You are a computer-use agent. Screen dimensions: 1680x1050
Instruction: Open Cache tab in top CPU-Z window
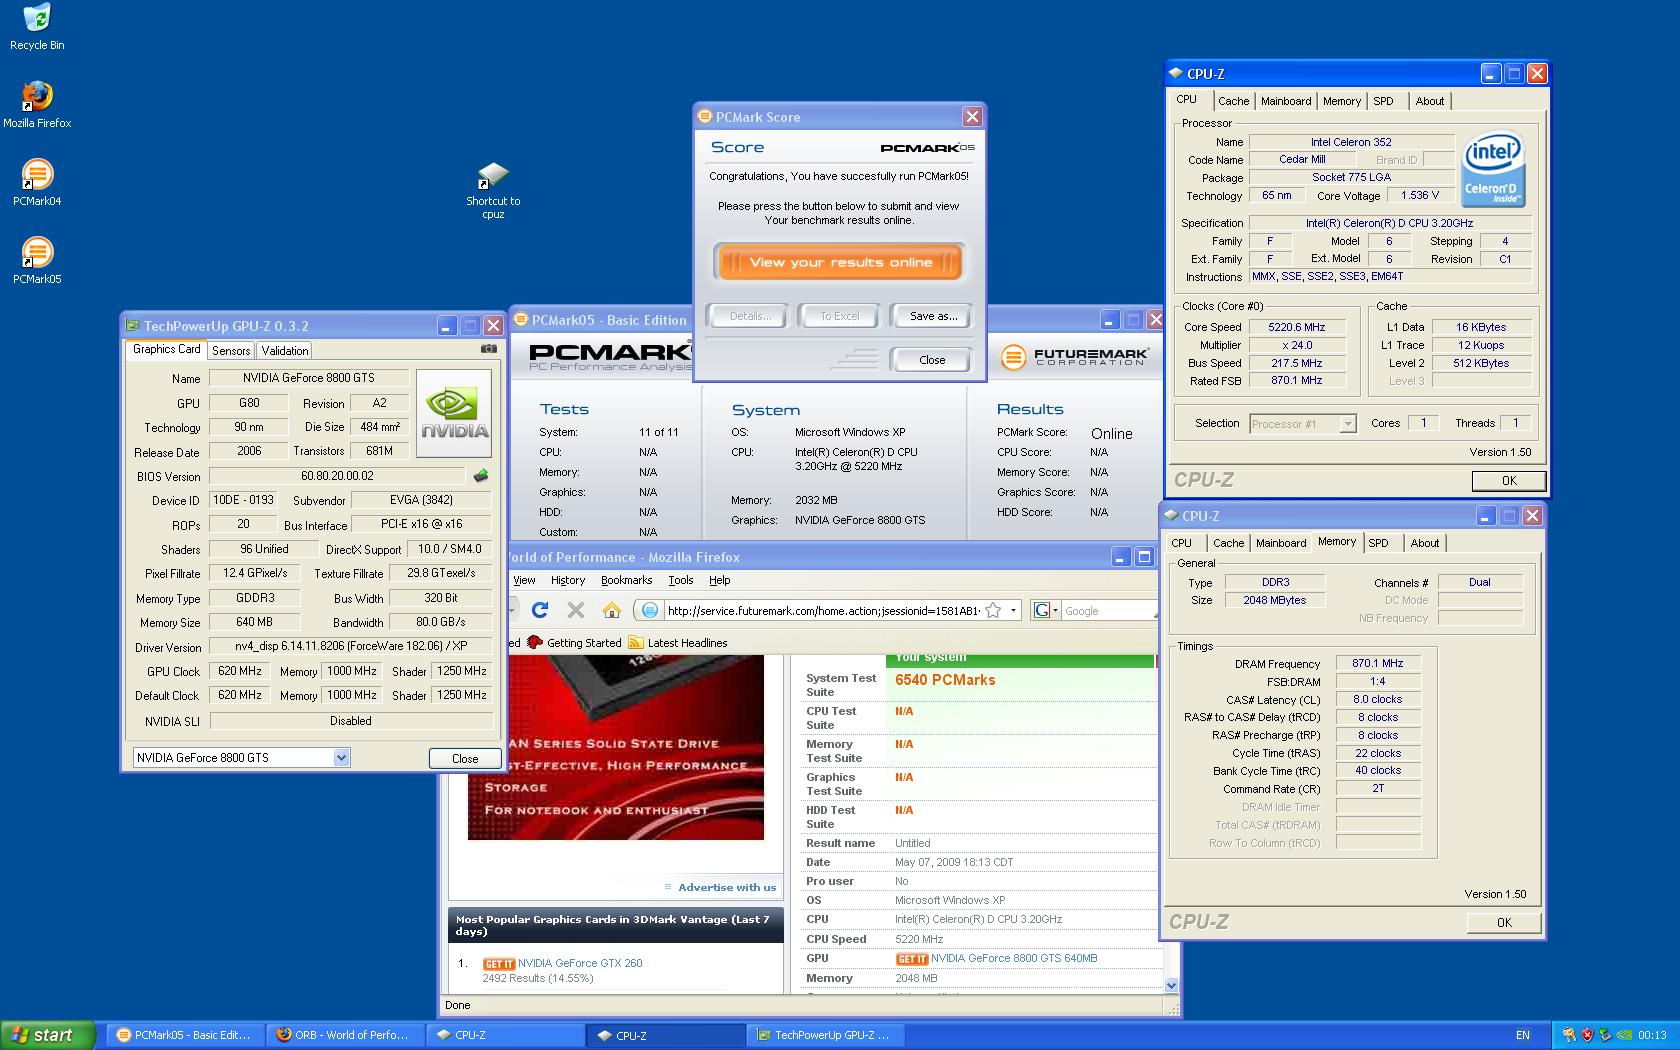1233,101
